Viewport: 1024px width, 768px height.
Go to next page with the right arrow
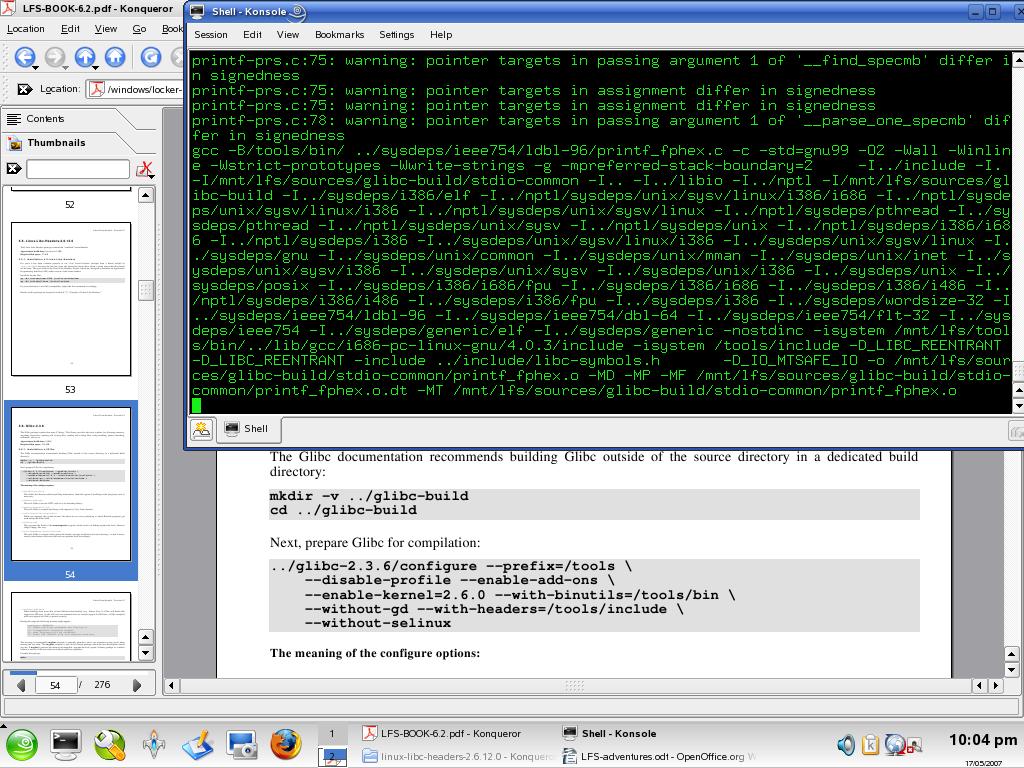point(137,685)
